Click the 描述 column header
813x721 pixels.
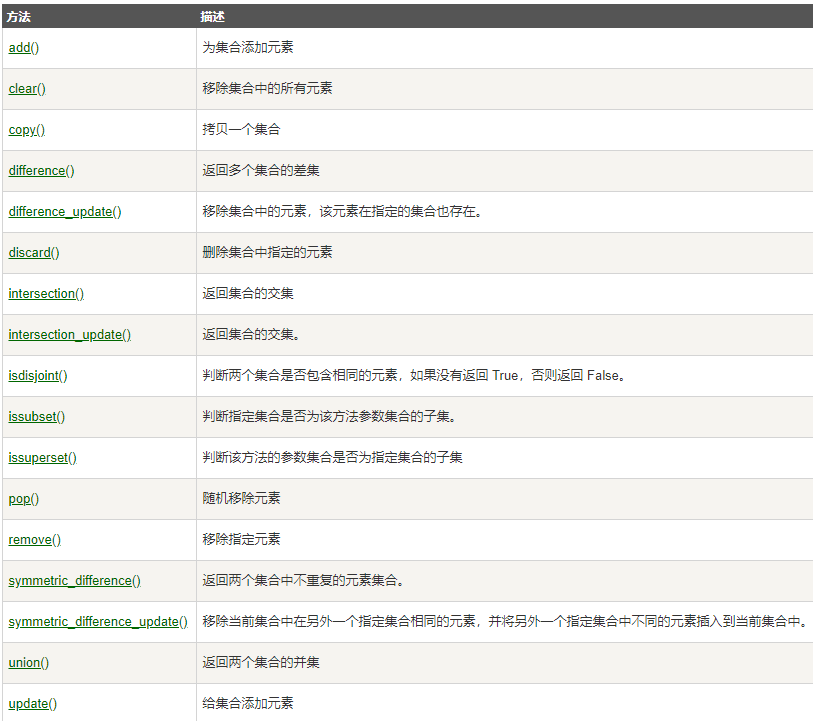(212, 16)
